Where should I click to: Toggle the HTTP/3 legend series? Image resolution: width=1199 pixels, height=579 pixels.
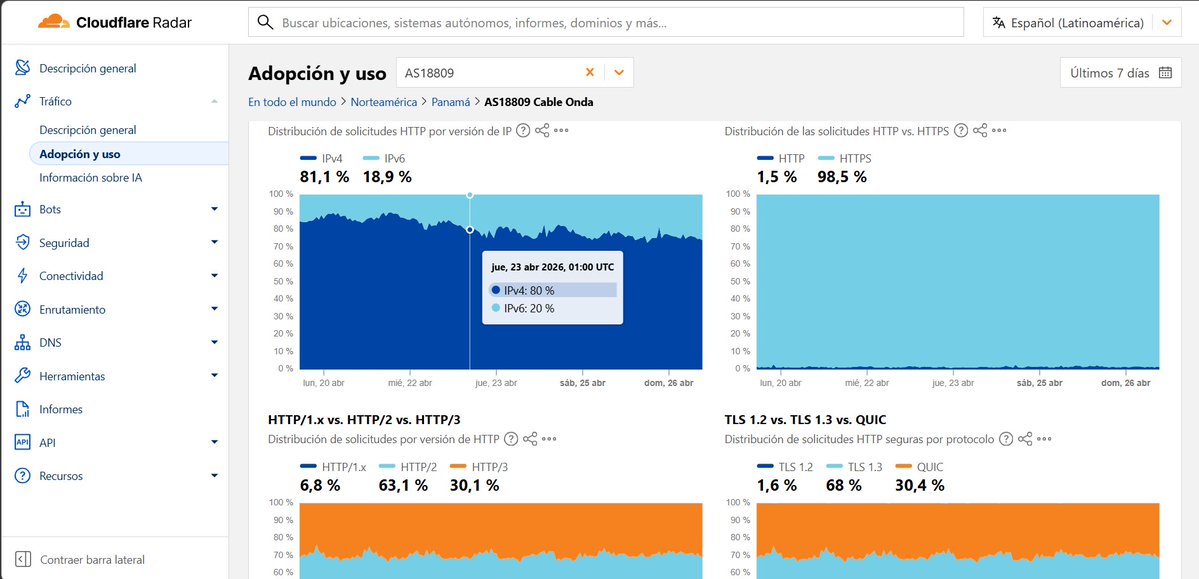click(479, 467)
